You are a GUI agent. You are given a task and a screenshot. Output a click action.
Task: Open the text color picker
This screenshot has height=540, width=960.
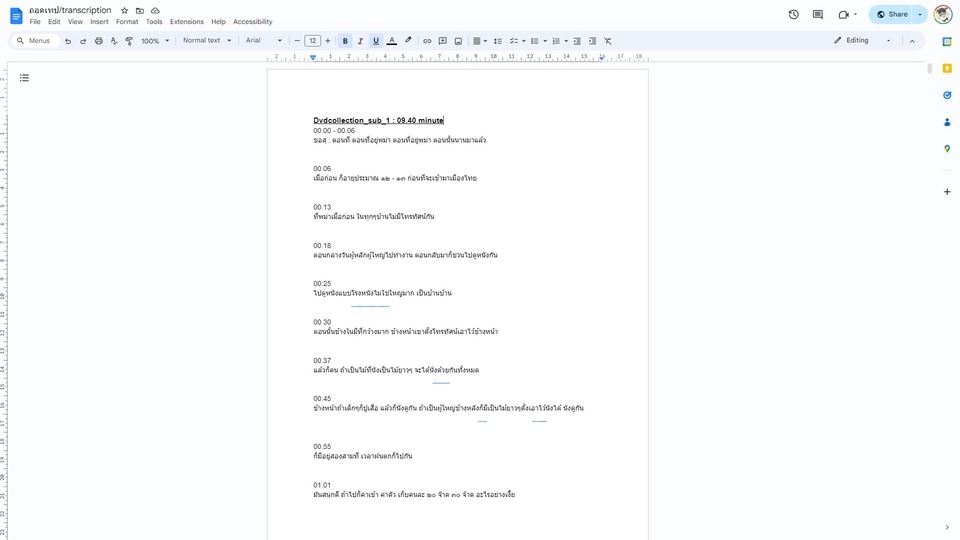pos(392,41)
